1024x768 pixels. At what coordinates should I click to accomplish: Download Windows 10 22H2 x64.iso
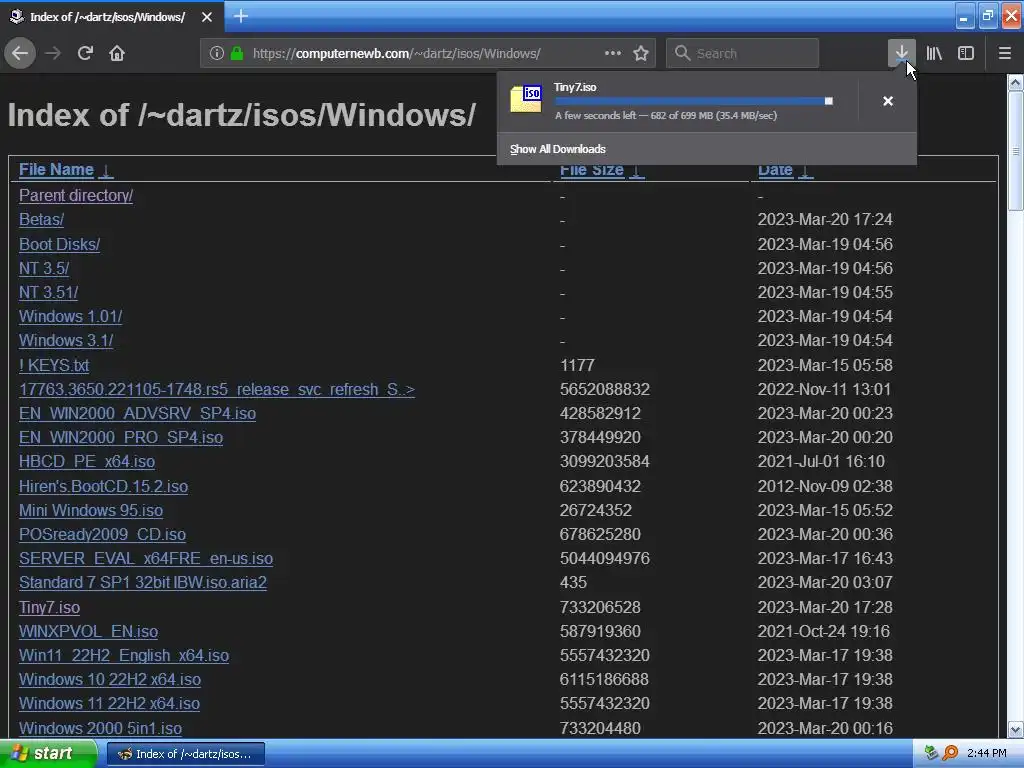click(x=110, y=680)
